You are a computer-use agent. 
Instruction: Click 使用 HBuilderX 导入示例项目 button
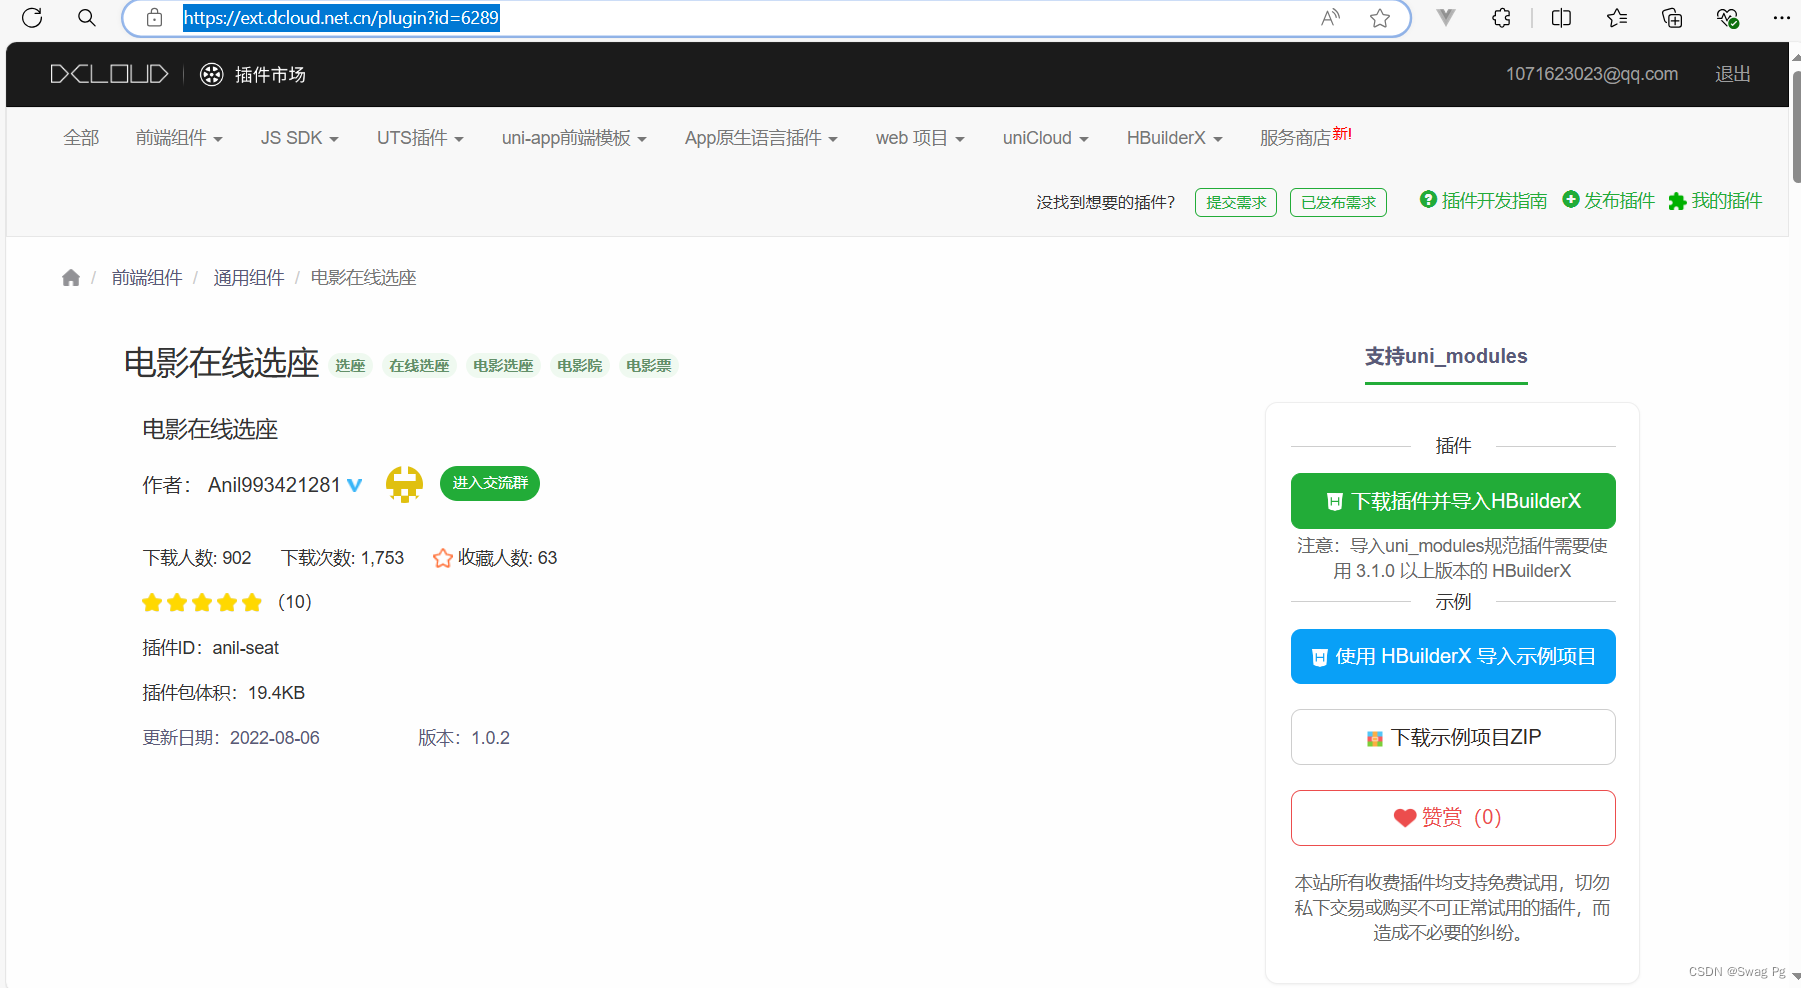1453,657
